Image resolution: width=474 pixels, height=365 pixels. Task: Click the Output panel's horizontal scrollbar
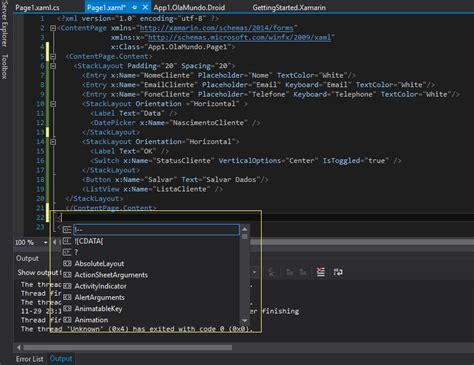(x=128, y=348)
